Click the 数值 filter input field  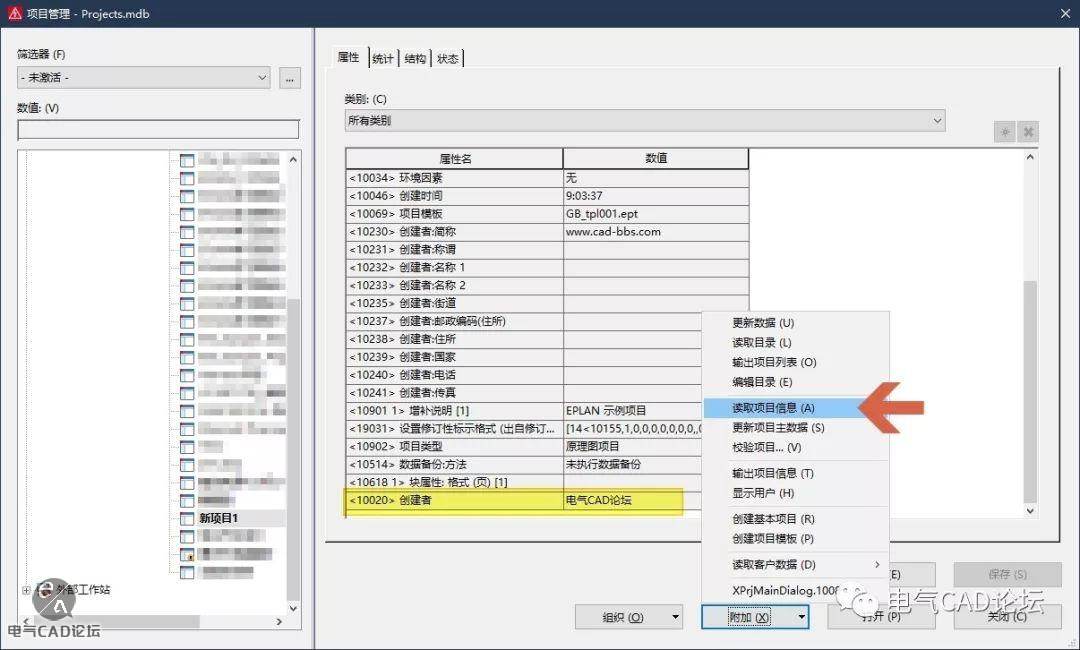(x=158, y=130)
